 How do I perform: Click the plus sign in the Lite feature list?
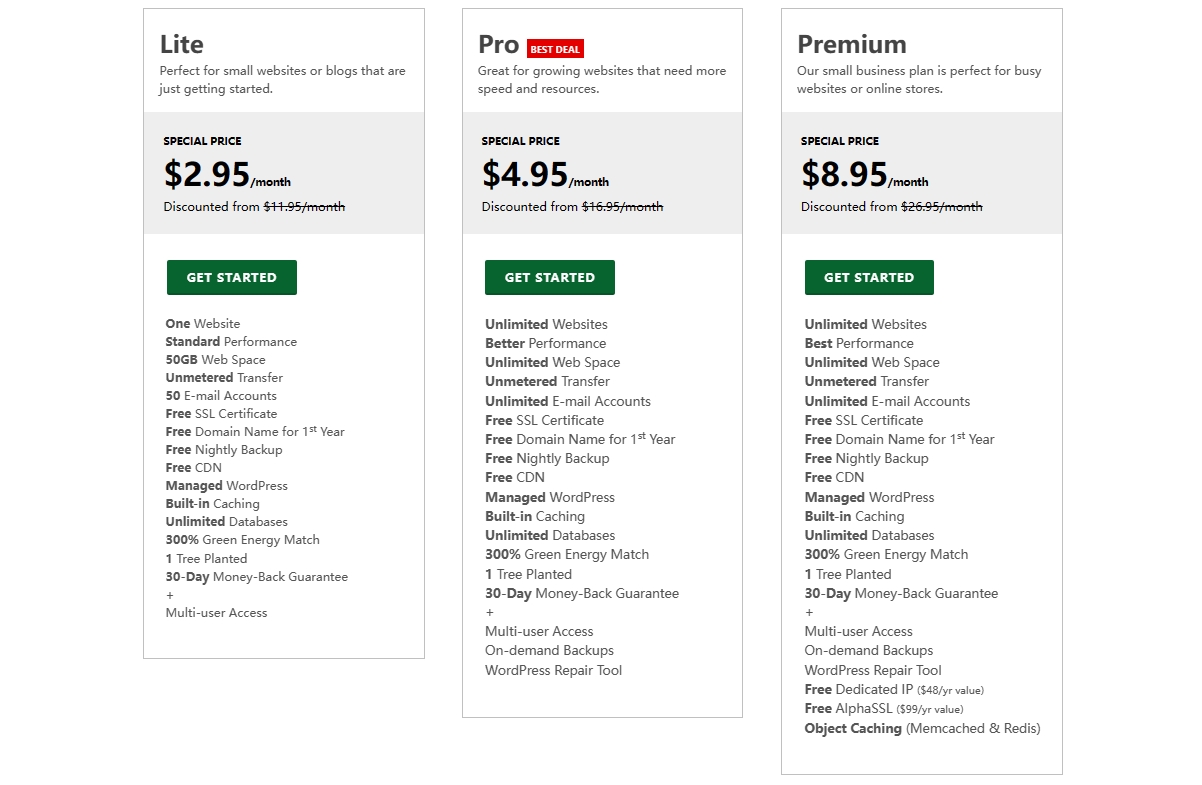(x=170, y=594)
